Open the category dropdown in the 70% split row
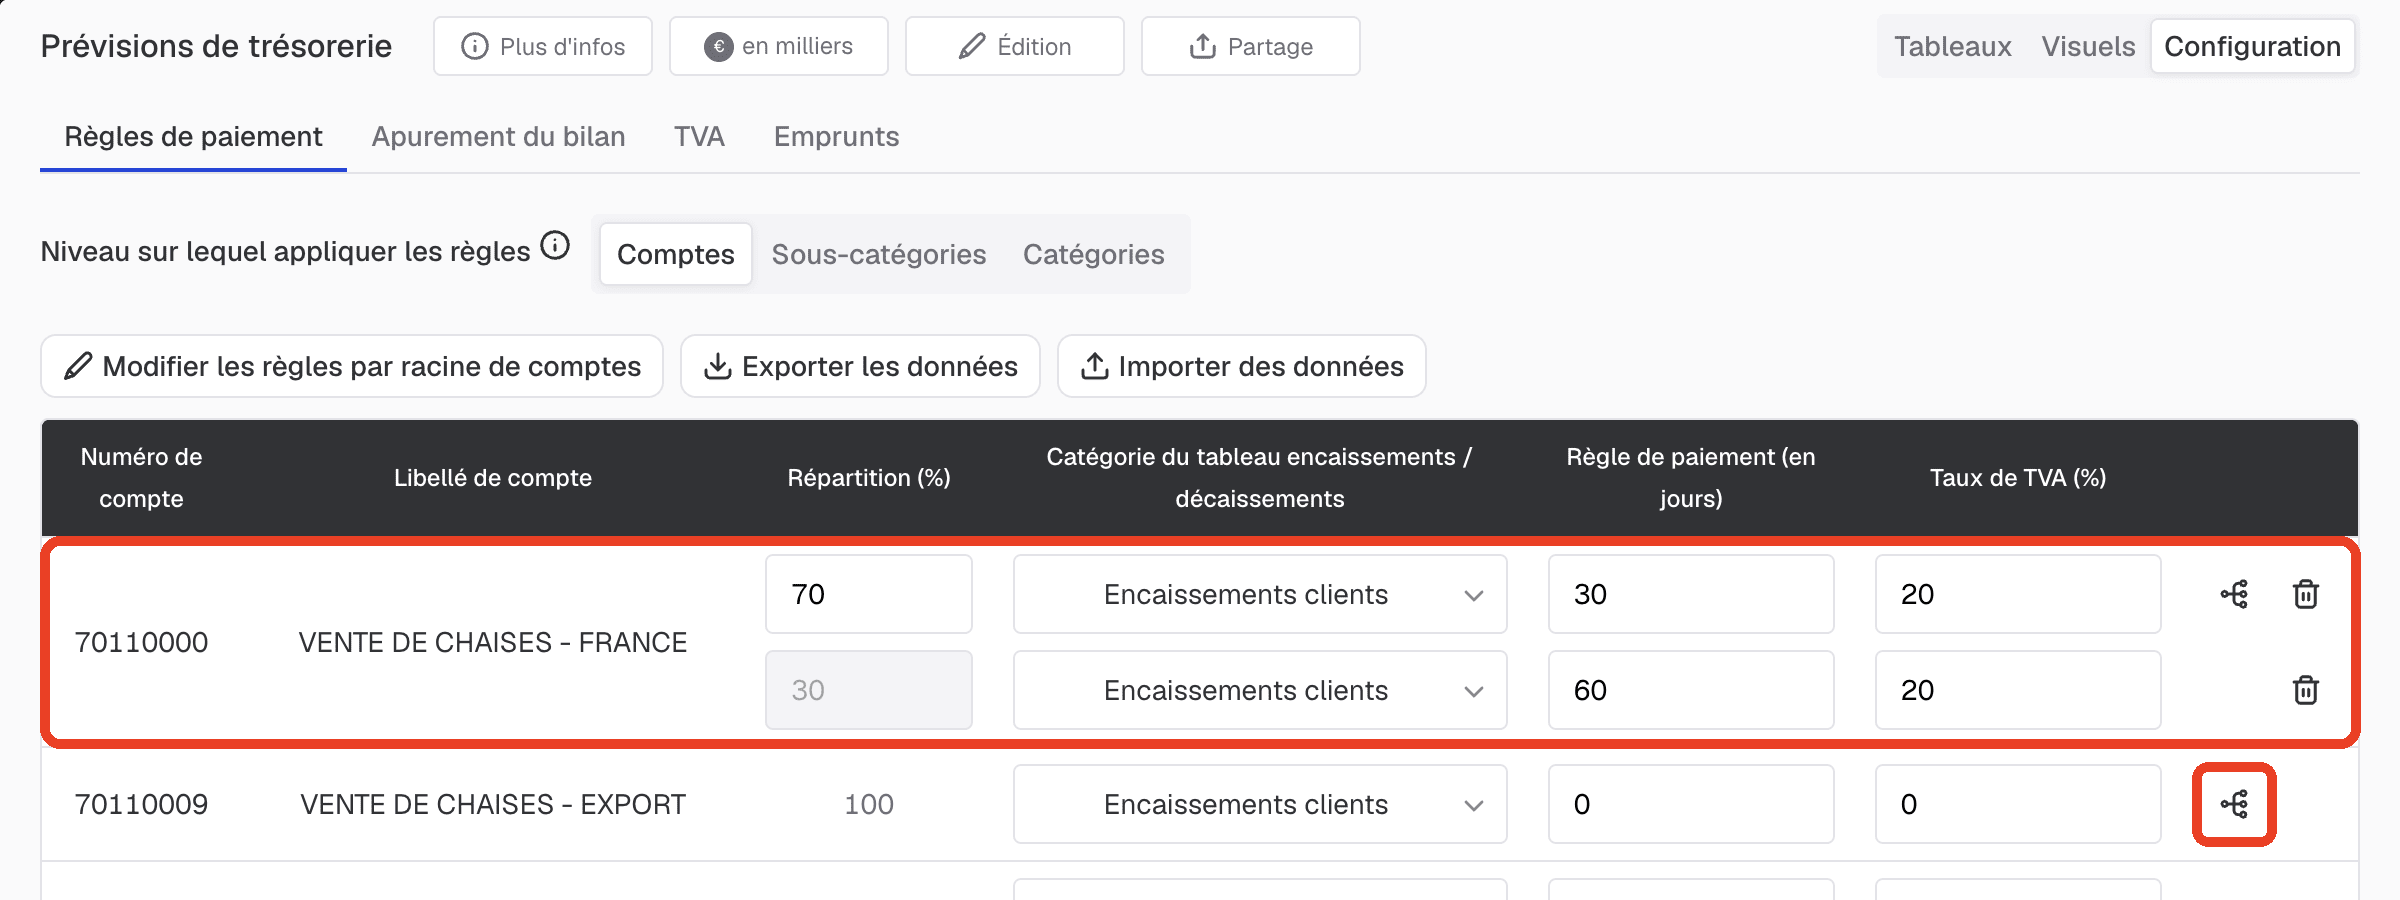 coord(1260,594)
